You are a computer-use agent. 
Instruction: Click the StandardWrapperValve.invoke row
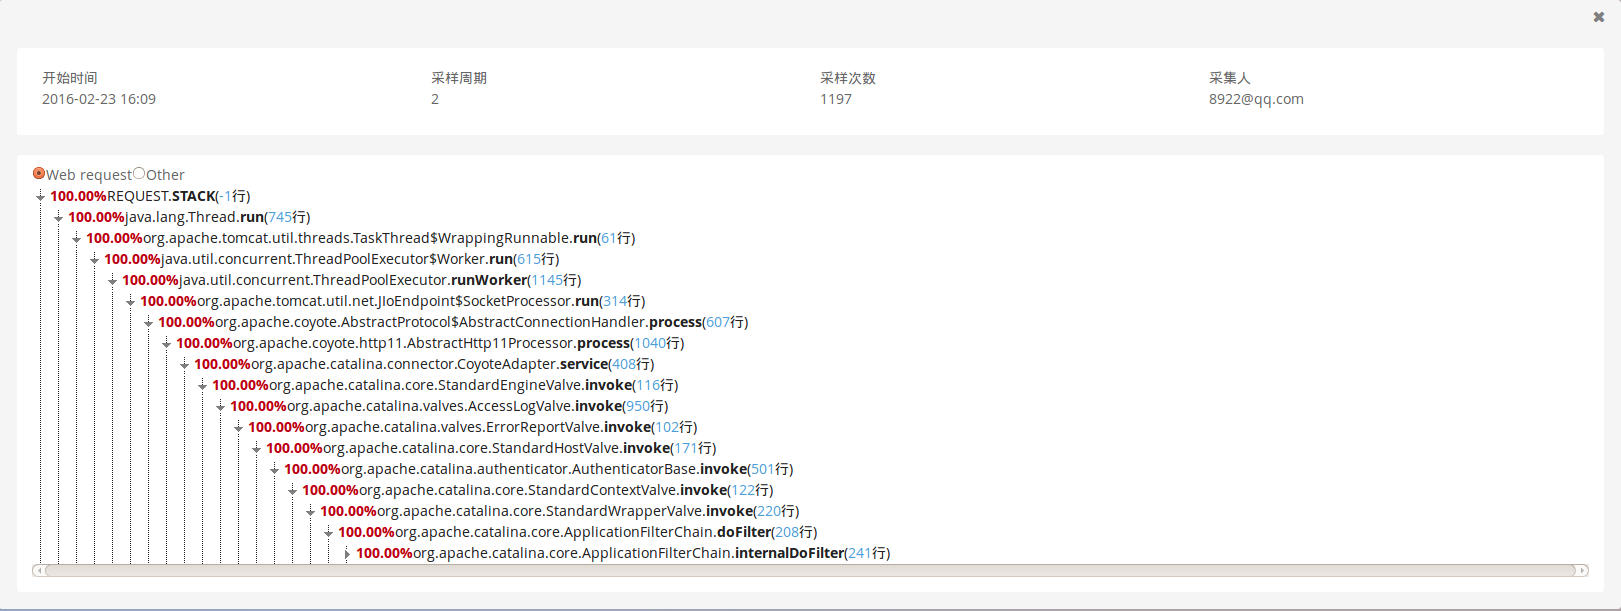[x=559, y=511]
